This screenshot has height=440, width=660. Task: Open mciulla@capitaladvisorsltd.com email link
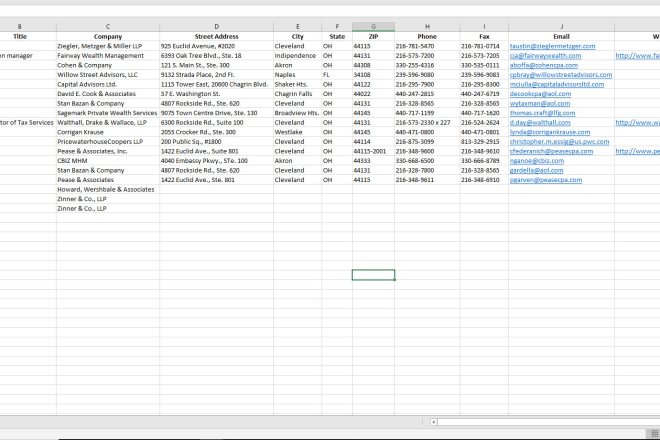tap(556, 84)
